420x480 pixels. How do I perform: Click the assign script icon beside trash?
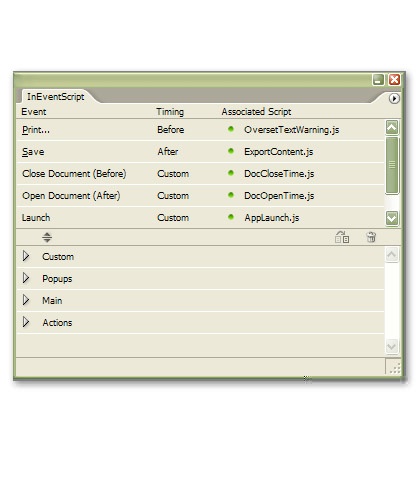point(342,237)
